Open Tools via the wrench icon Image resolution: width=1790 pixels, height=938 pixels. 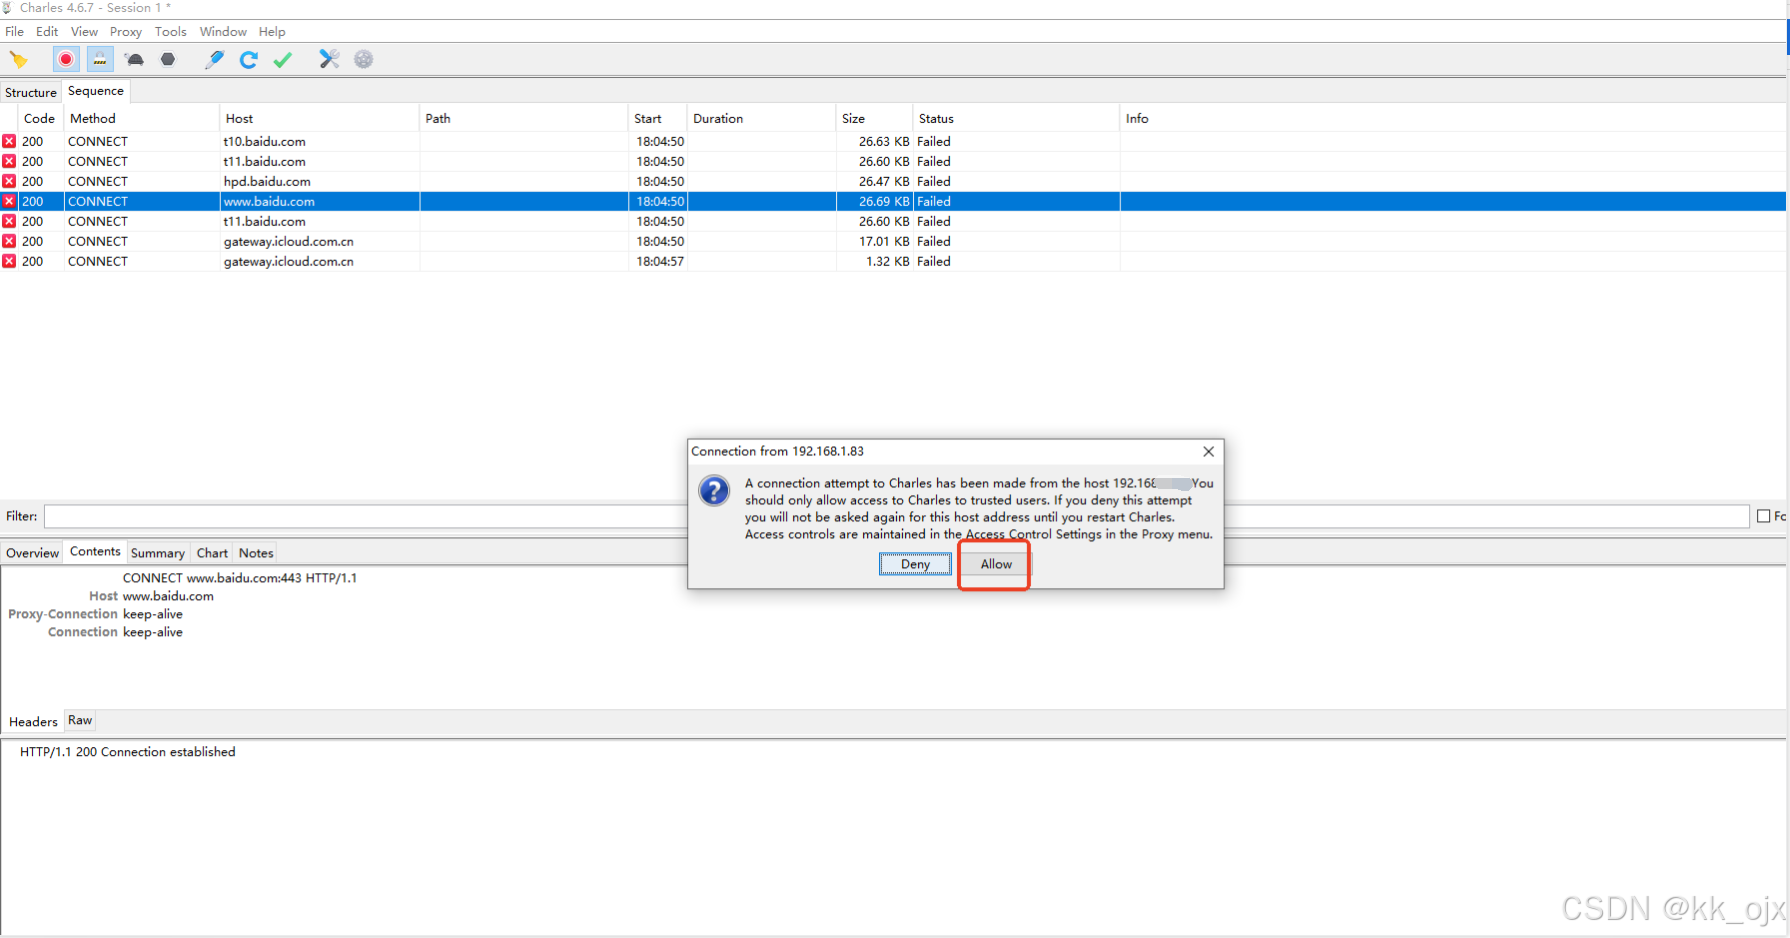(329, 60)
